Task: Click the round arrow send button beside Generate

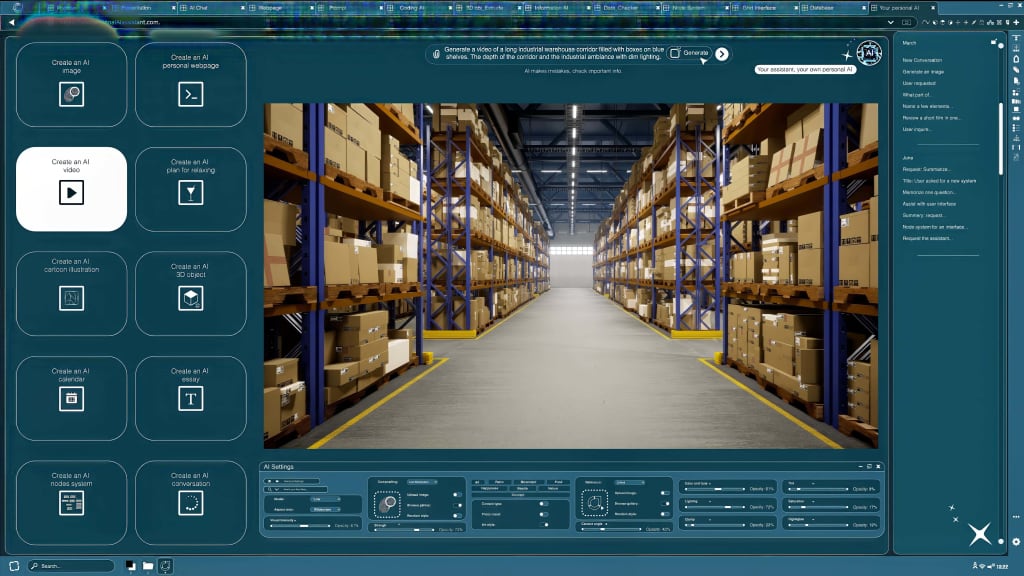Action: tap(722, 54)
